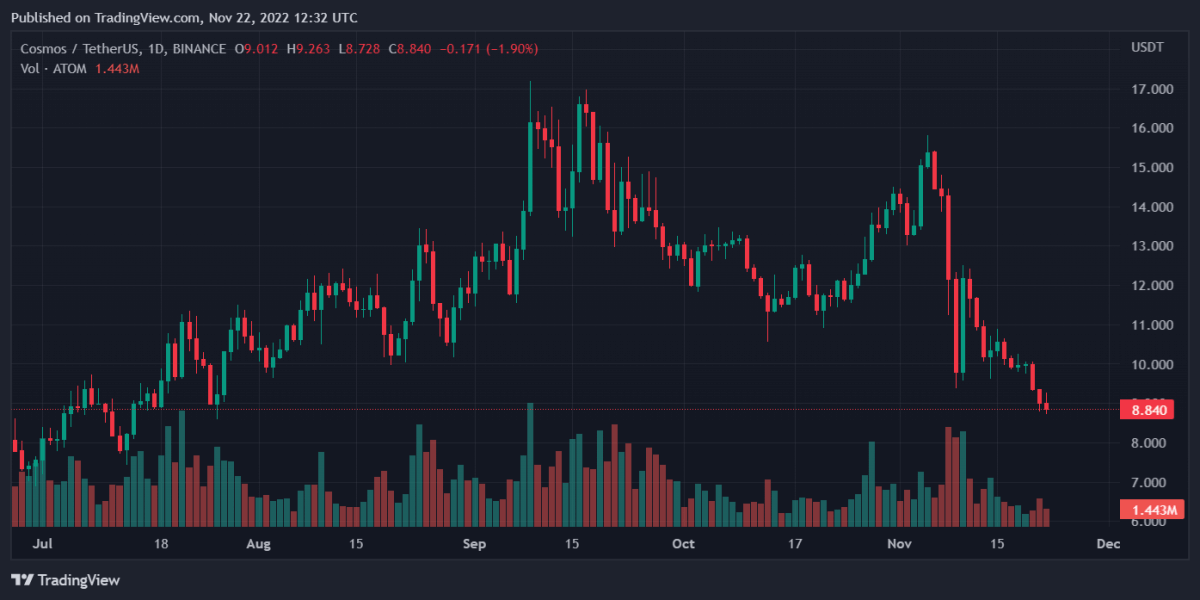
Task: Click the USDT currency label
Action: (x=1147, y=48)
